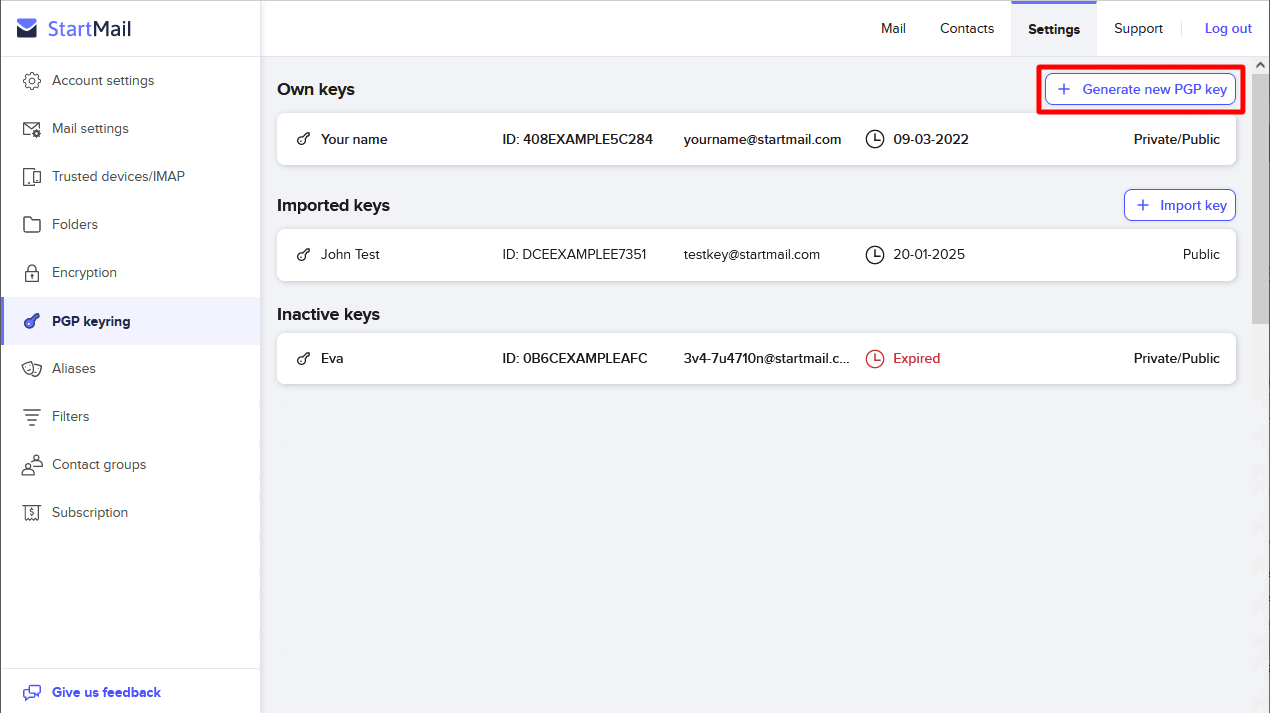Click the PGP keyring key icon in sidebar
The image size is (1270, 713).
point(32,322)
